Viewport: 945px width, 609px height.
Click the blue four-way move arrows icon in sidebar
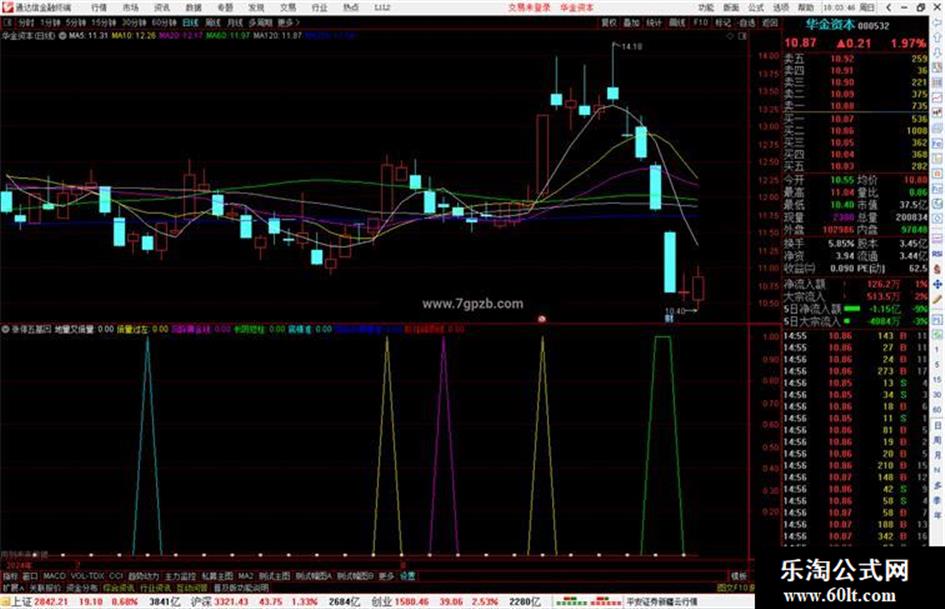[937, 284]
